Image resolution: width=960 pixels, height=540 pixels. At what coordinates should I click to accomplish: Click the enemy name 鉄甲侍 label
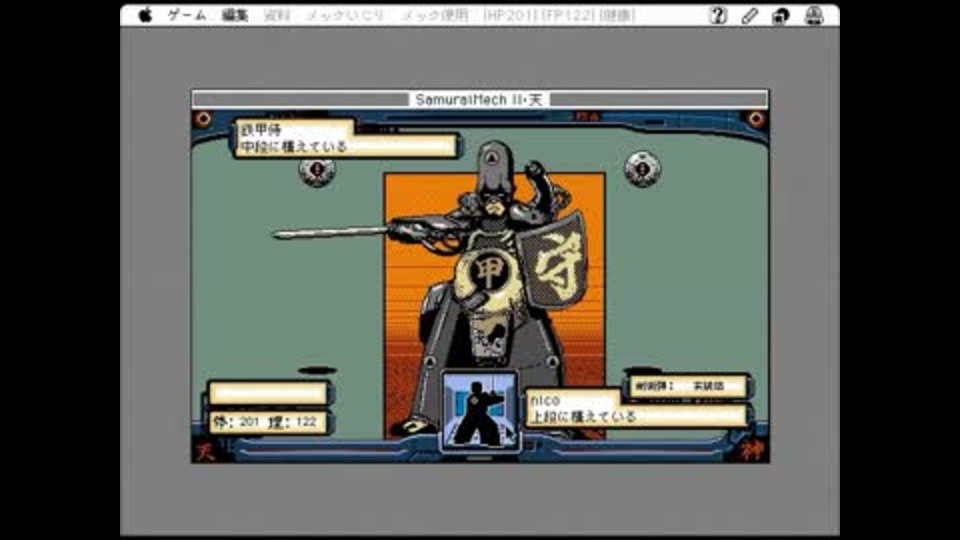point(260,130)
